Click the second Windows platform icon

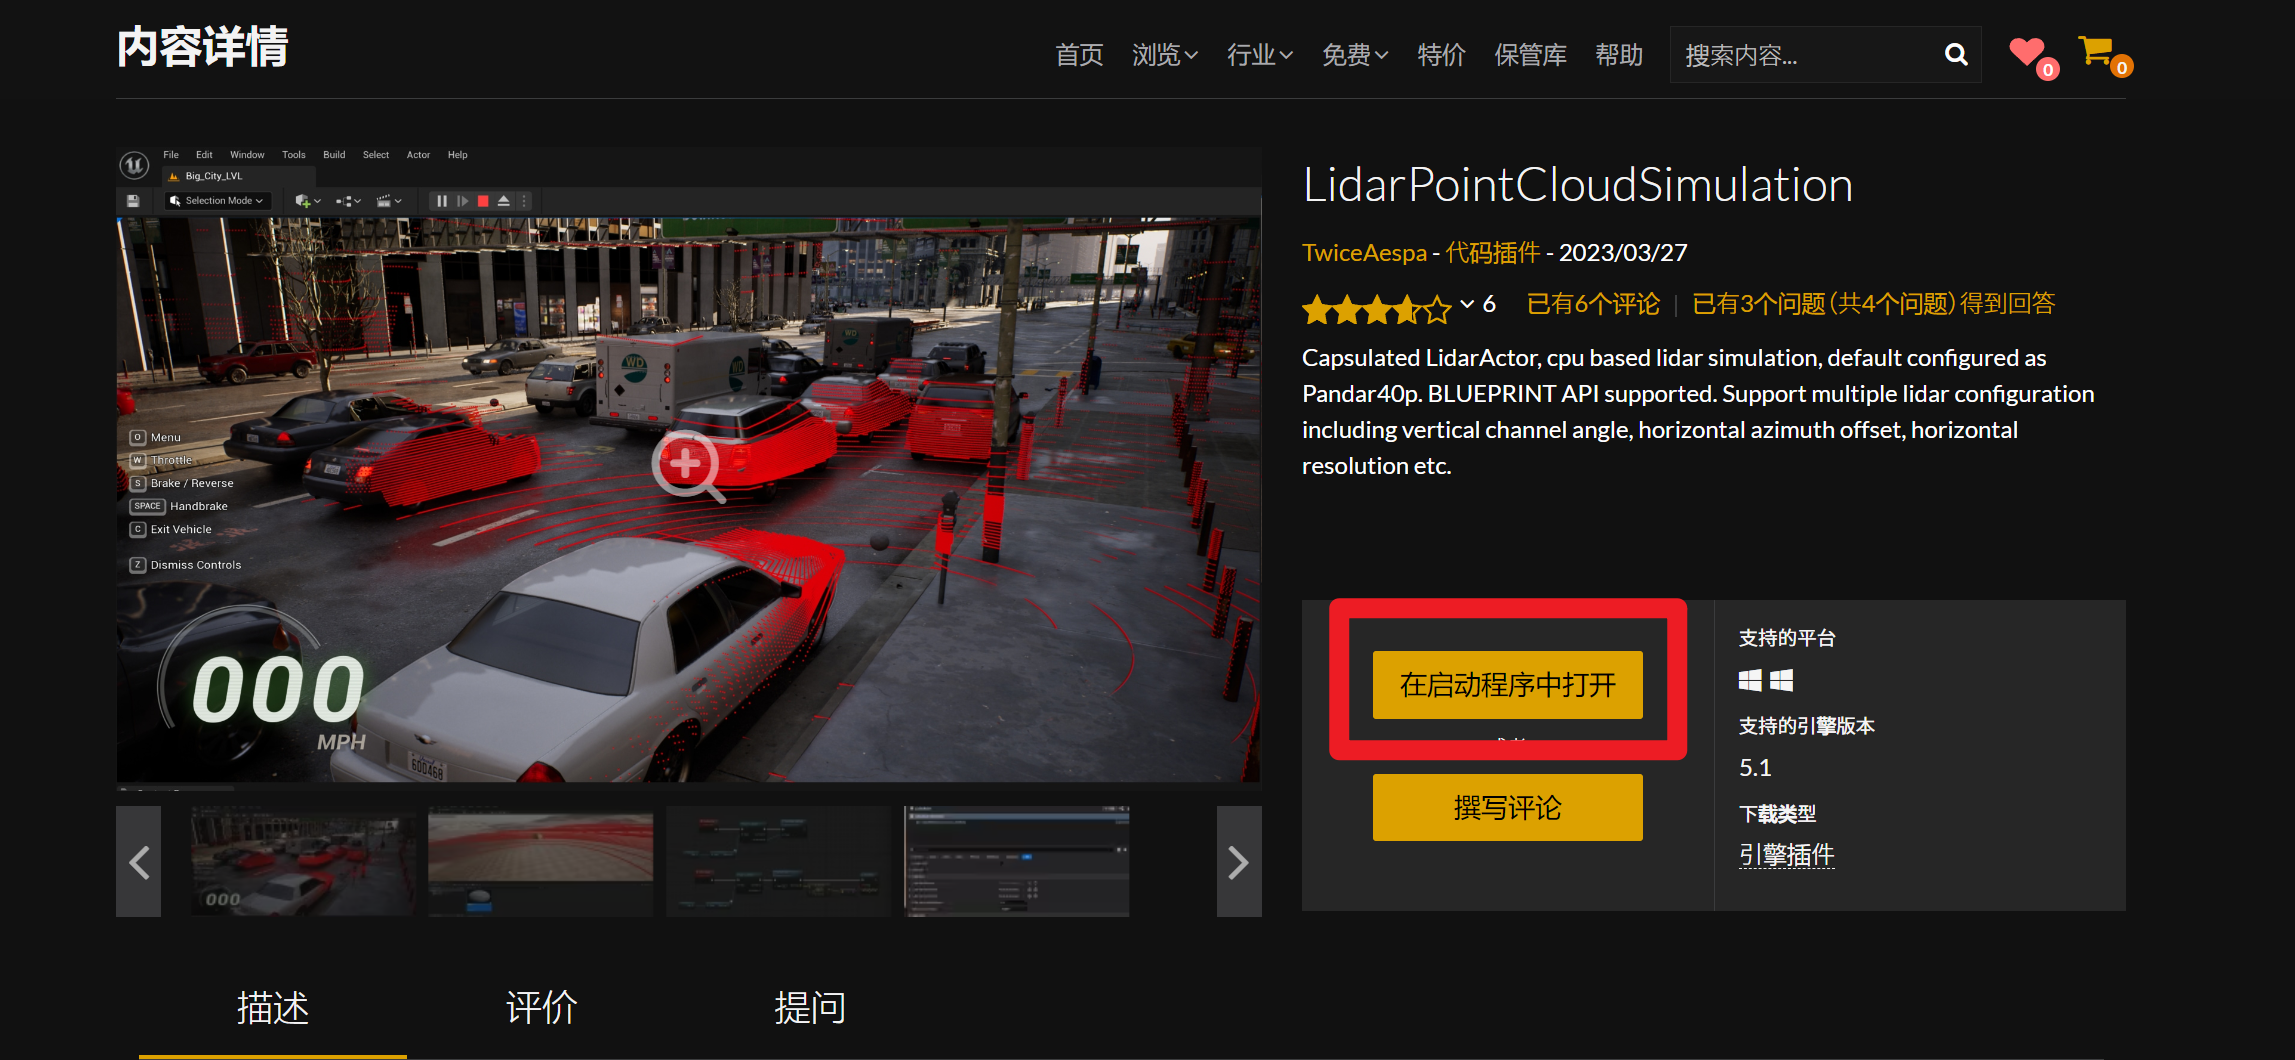1782,681
